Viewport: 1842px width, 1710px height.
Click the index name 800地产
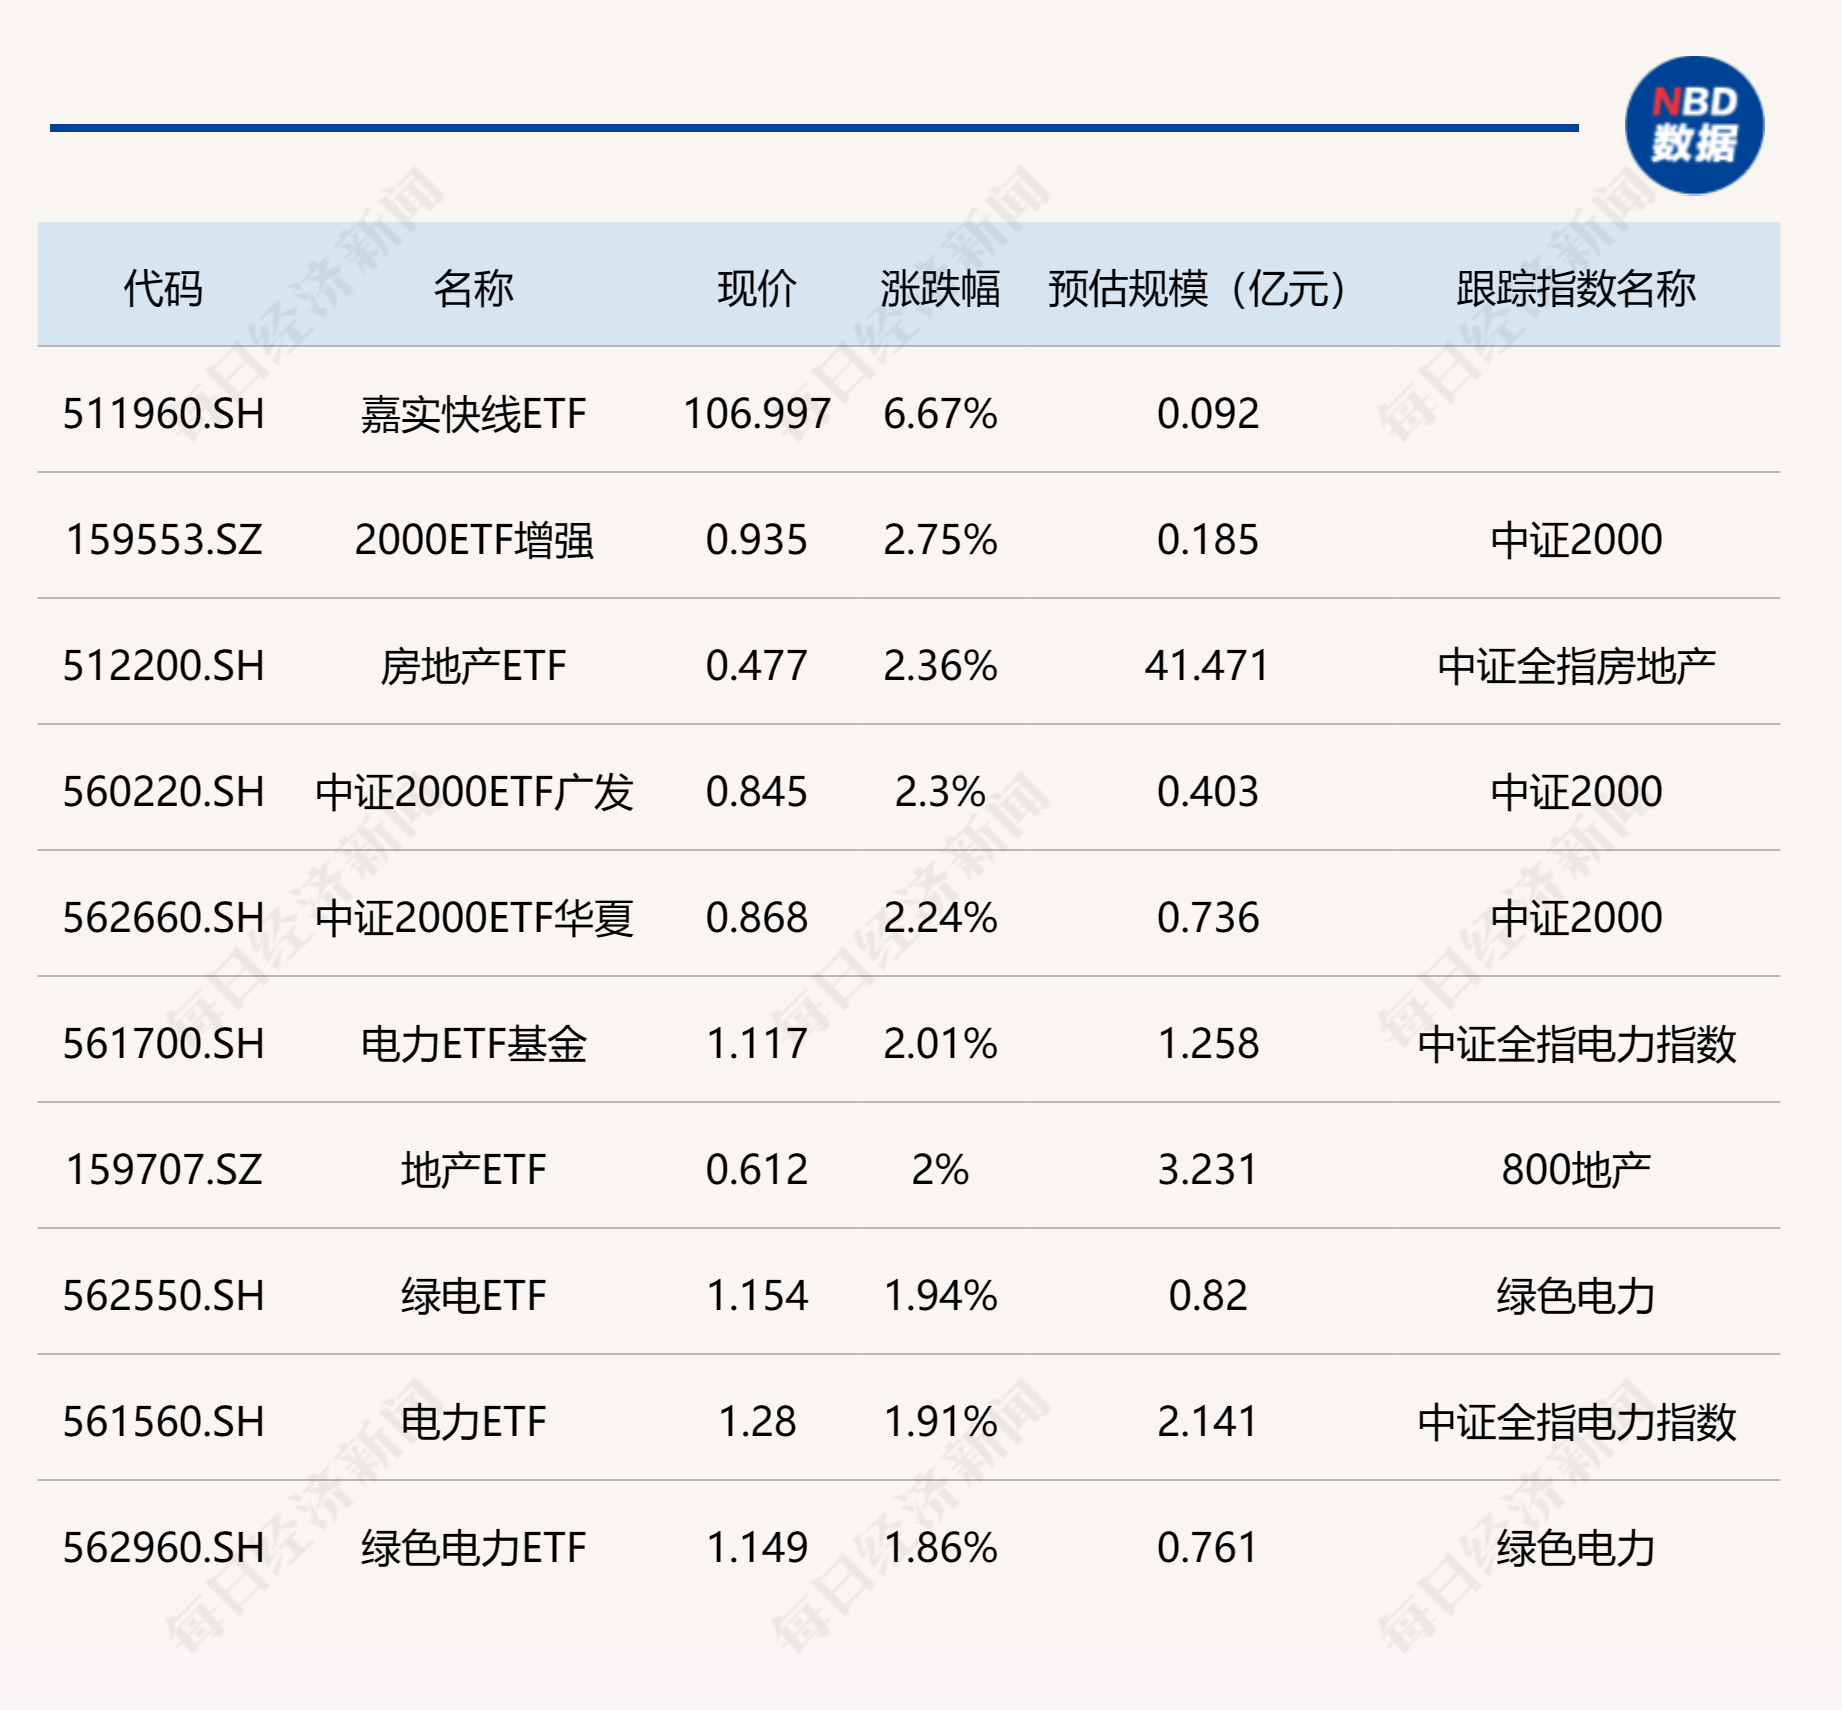[x=1576, y=1170]
